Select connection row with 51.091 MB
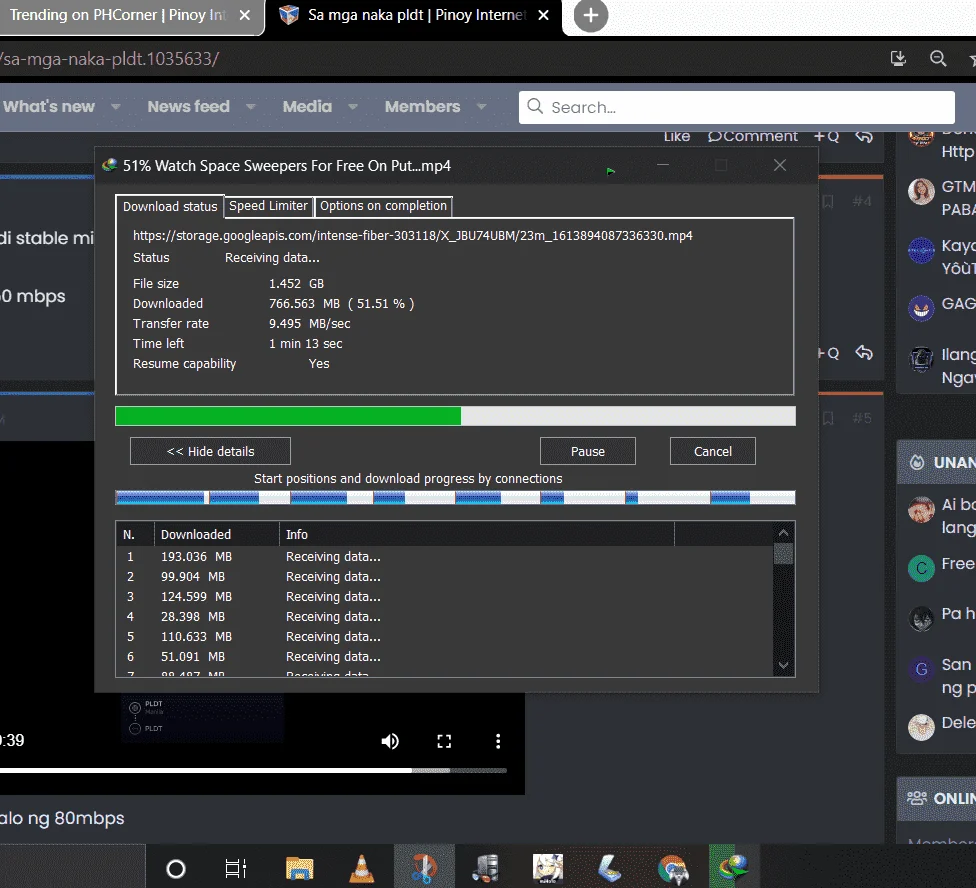Image resolution: width=976 pixels, height=888 pixels. pyautogui.click(x=444, y=656)
